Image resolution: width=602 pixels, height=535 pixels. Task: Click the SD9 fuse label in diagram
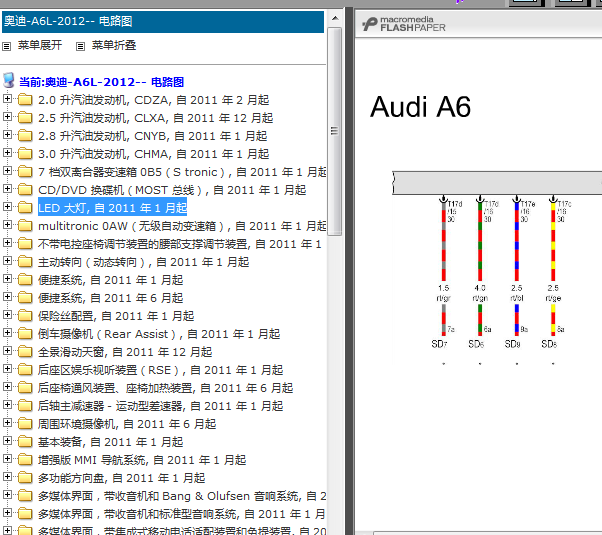pos(513,344)
